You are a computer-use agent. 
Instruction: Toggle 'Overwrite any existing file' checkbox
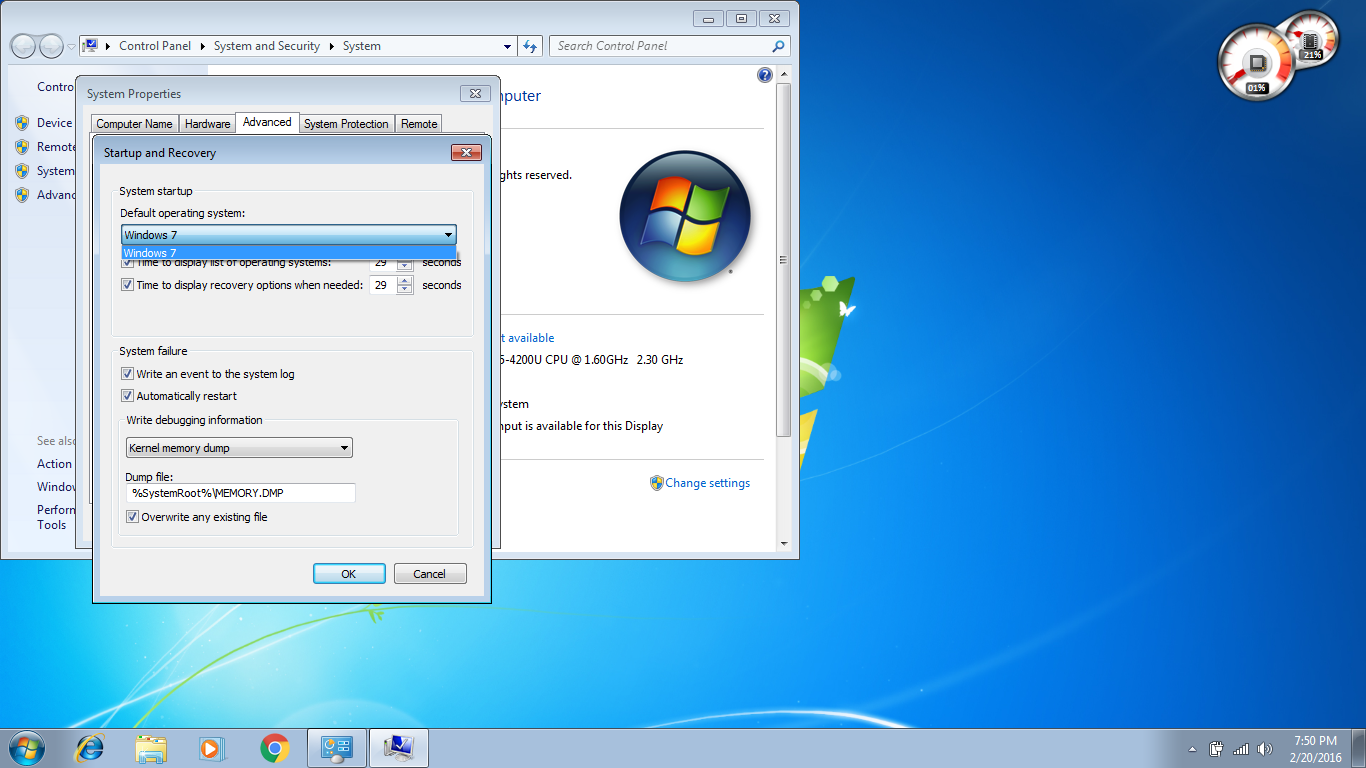point(132,517)
